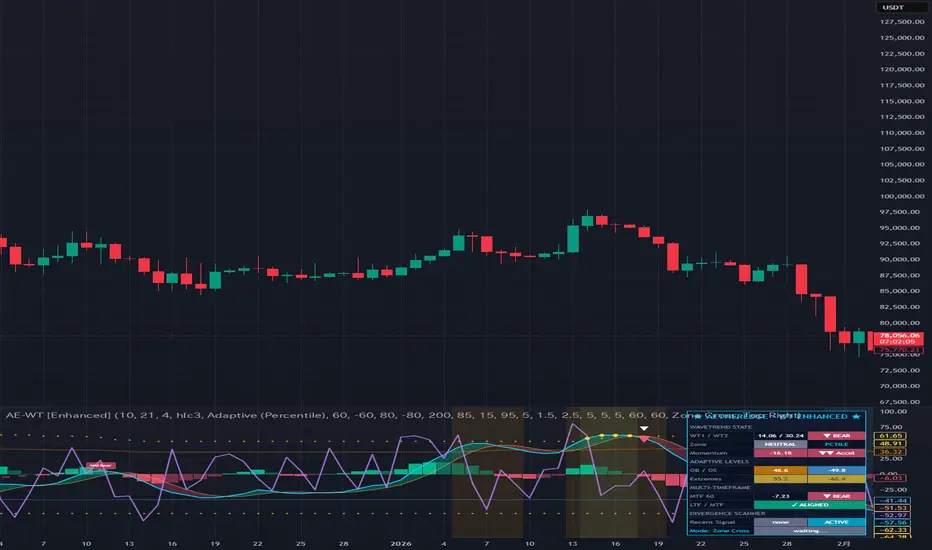Click the 100,000.00 price axis label
Viewport: 932px width, 550px height.
coord(902,196)
